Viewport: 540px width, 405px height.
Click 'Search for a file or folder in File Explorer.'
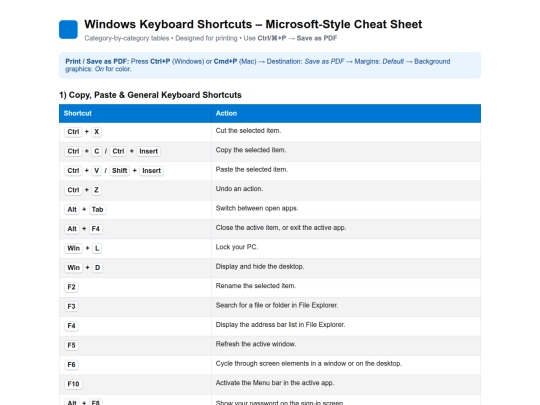277,305
